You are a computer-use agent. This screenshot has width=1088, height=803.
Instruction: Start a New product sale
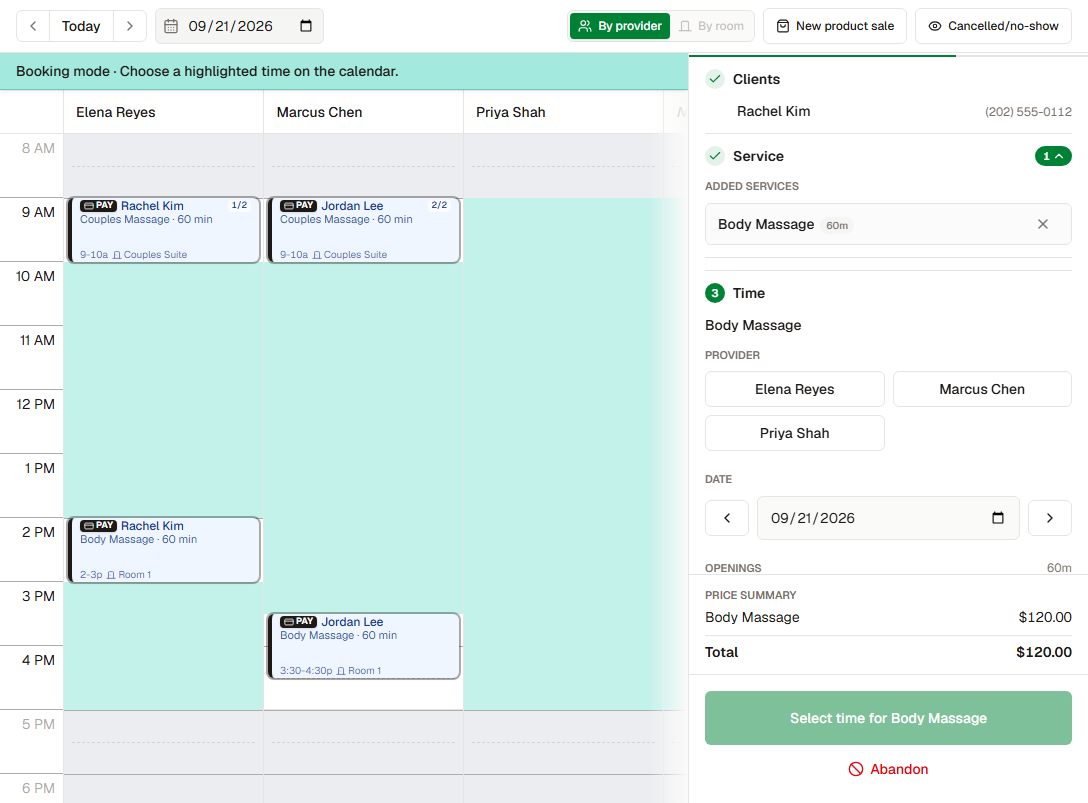[x=835, y=26]
